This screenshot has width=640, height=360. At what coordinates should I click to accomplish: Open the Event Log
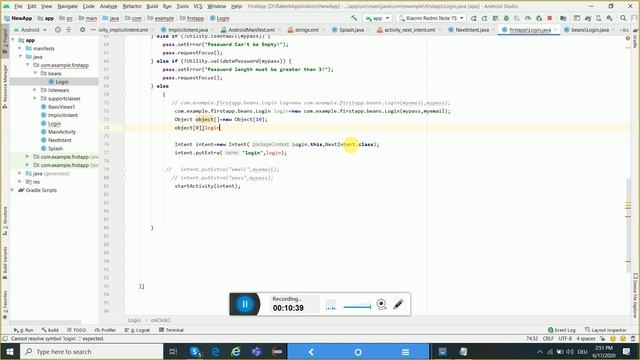point(562,330)
